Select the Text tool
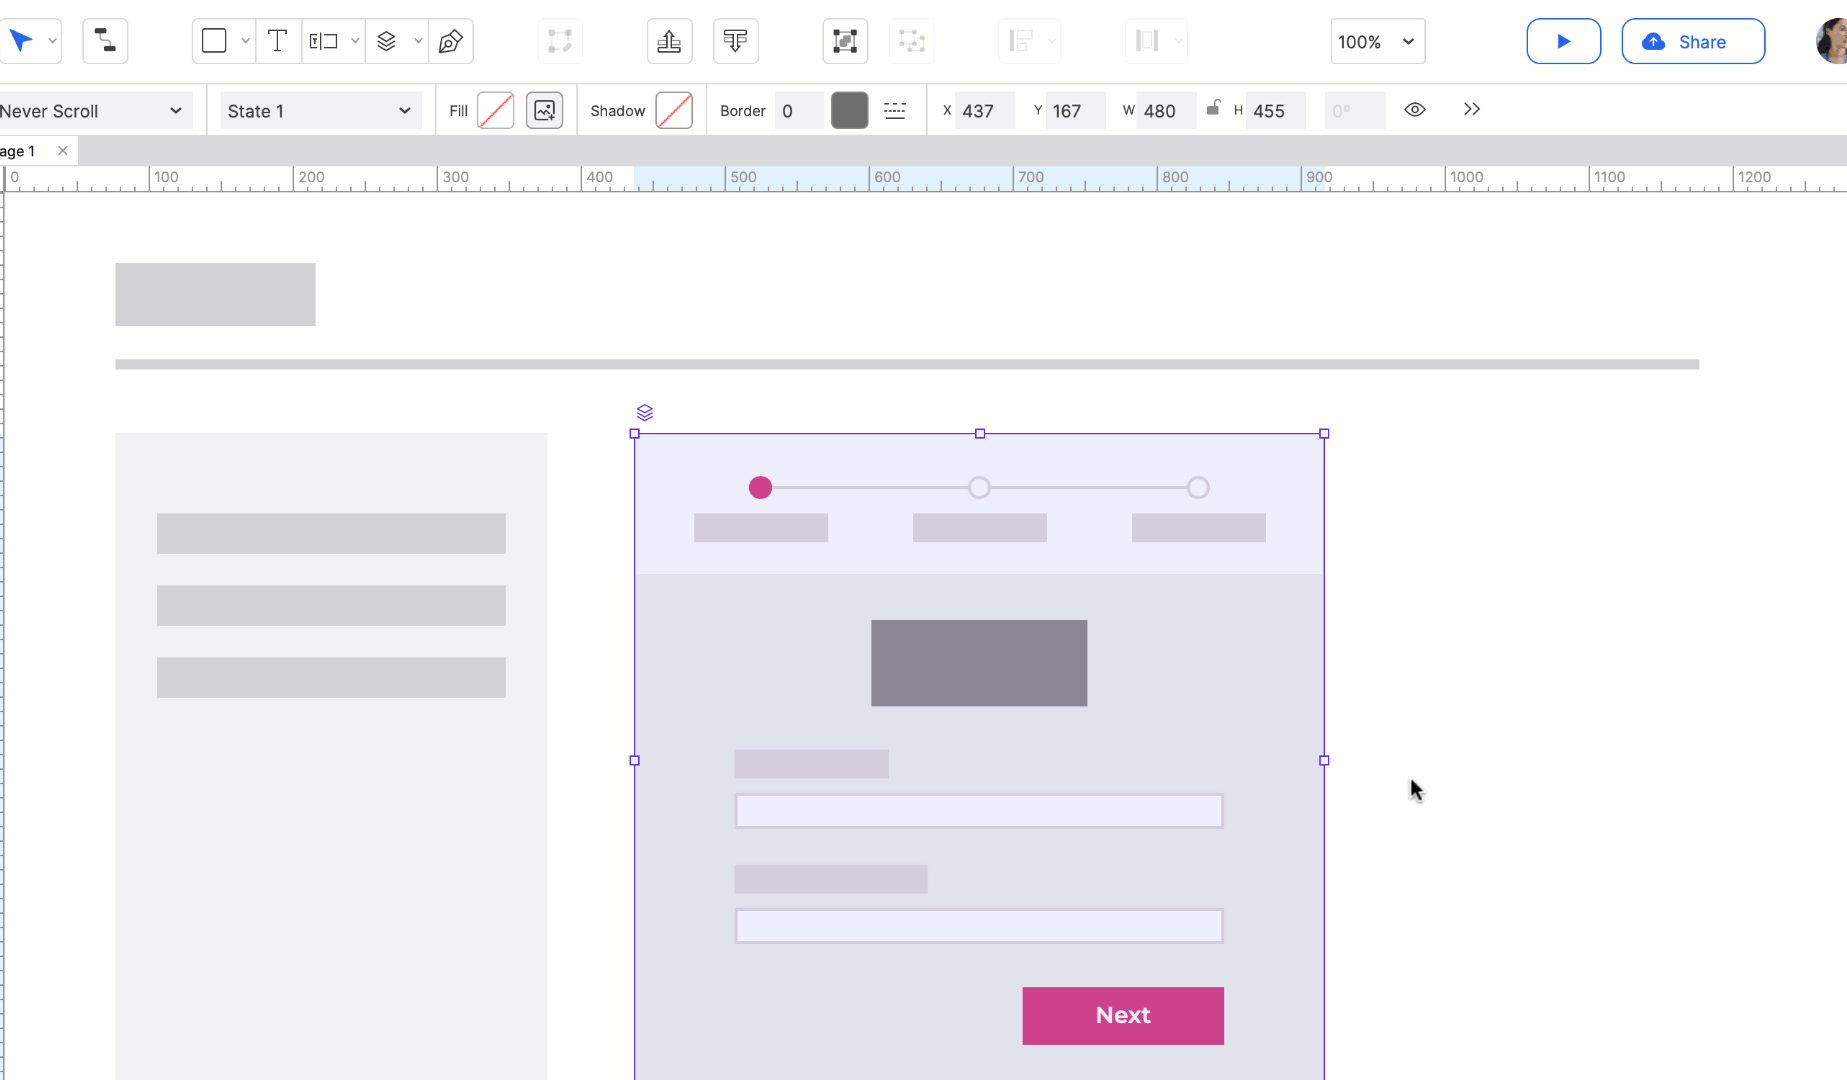This screenshot has width=1847, height=1080. [x=277, y=41]
